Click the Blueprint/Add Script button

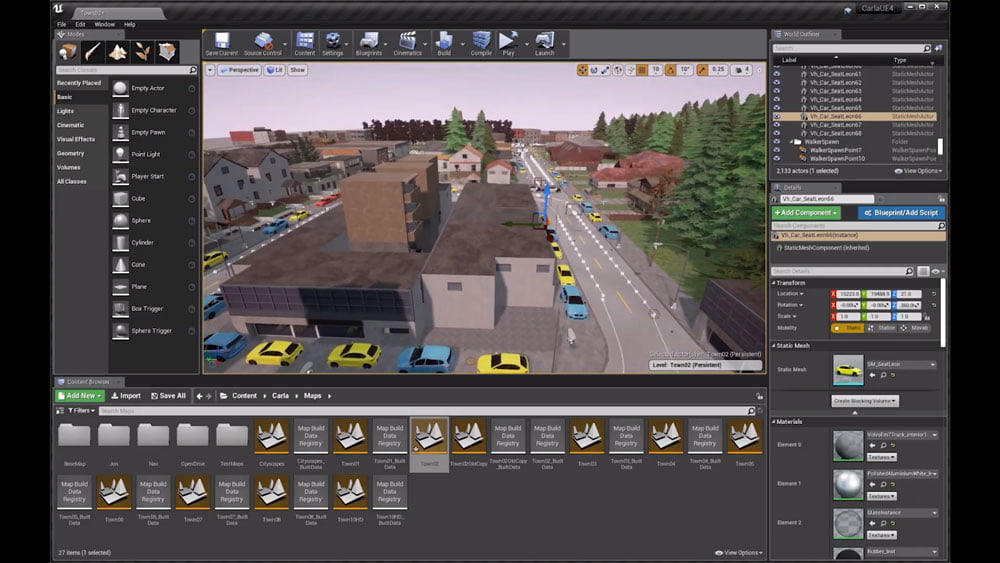(x=901, y=213)
